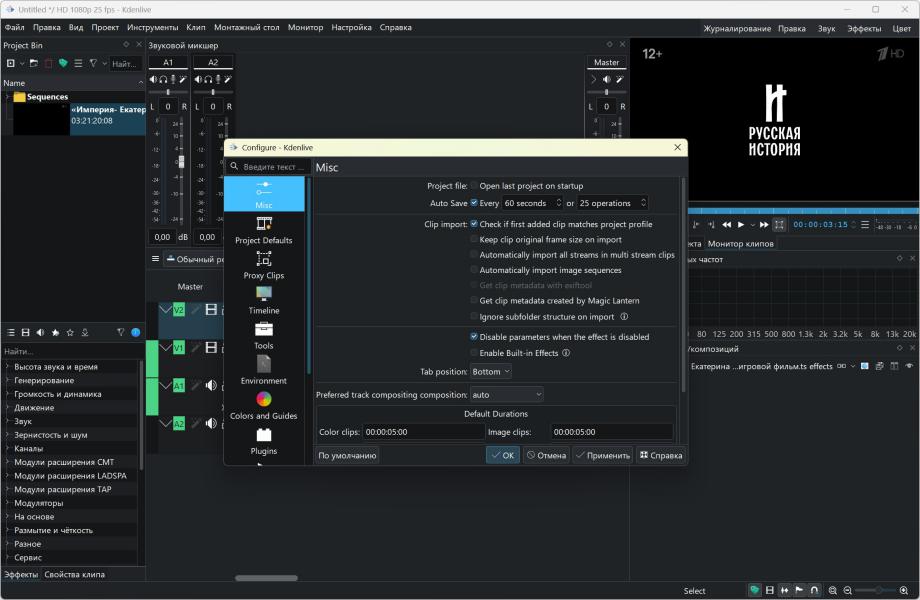Click the monitor play button
The image size is (920, 600).
pos(741,225)
